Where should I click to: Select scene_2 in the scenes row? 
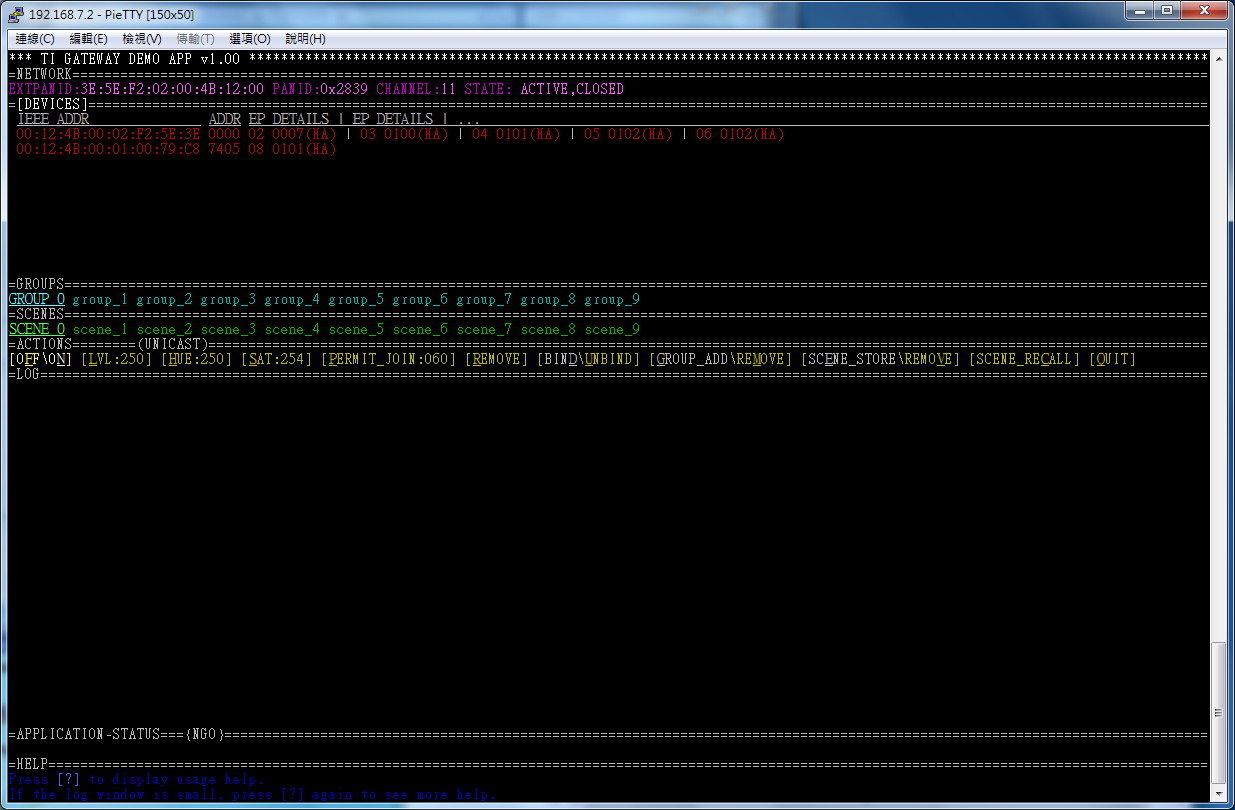point(164,329)
